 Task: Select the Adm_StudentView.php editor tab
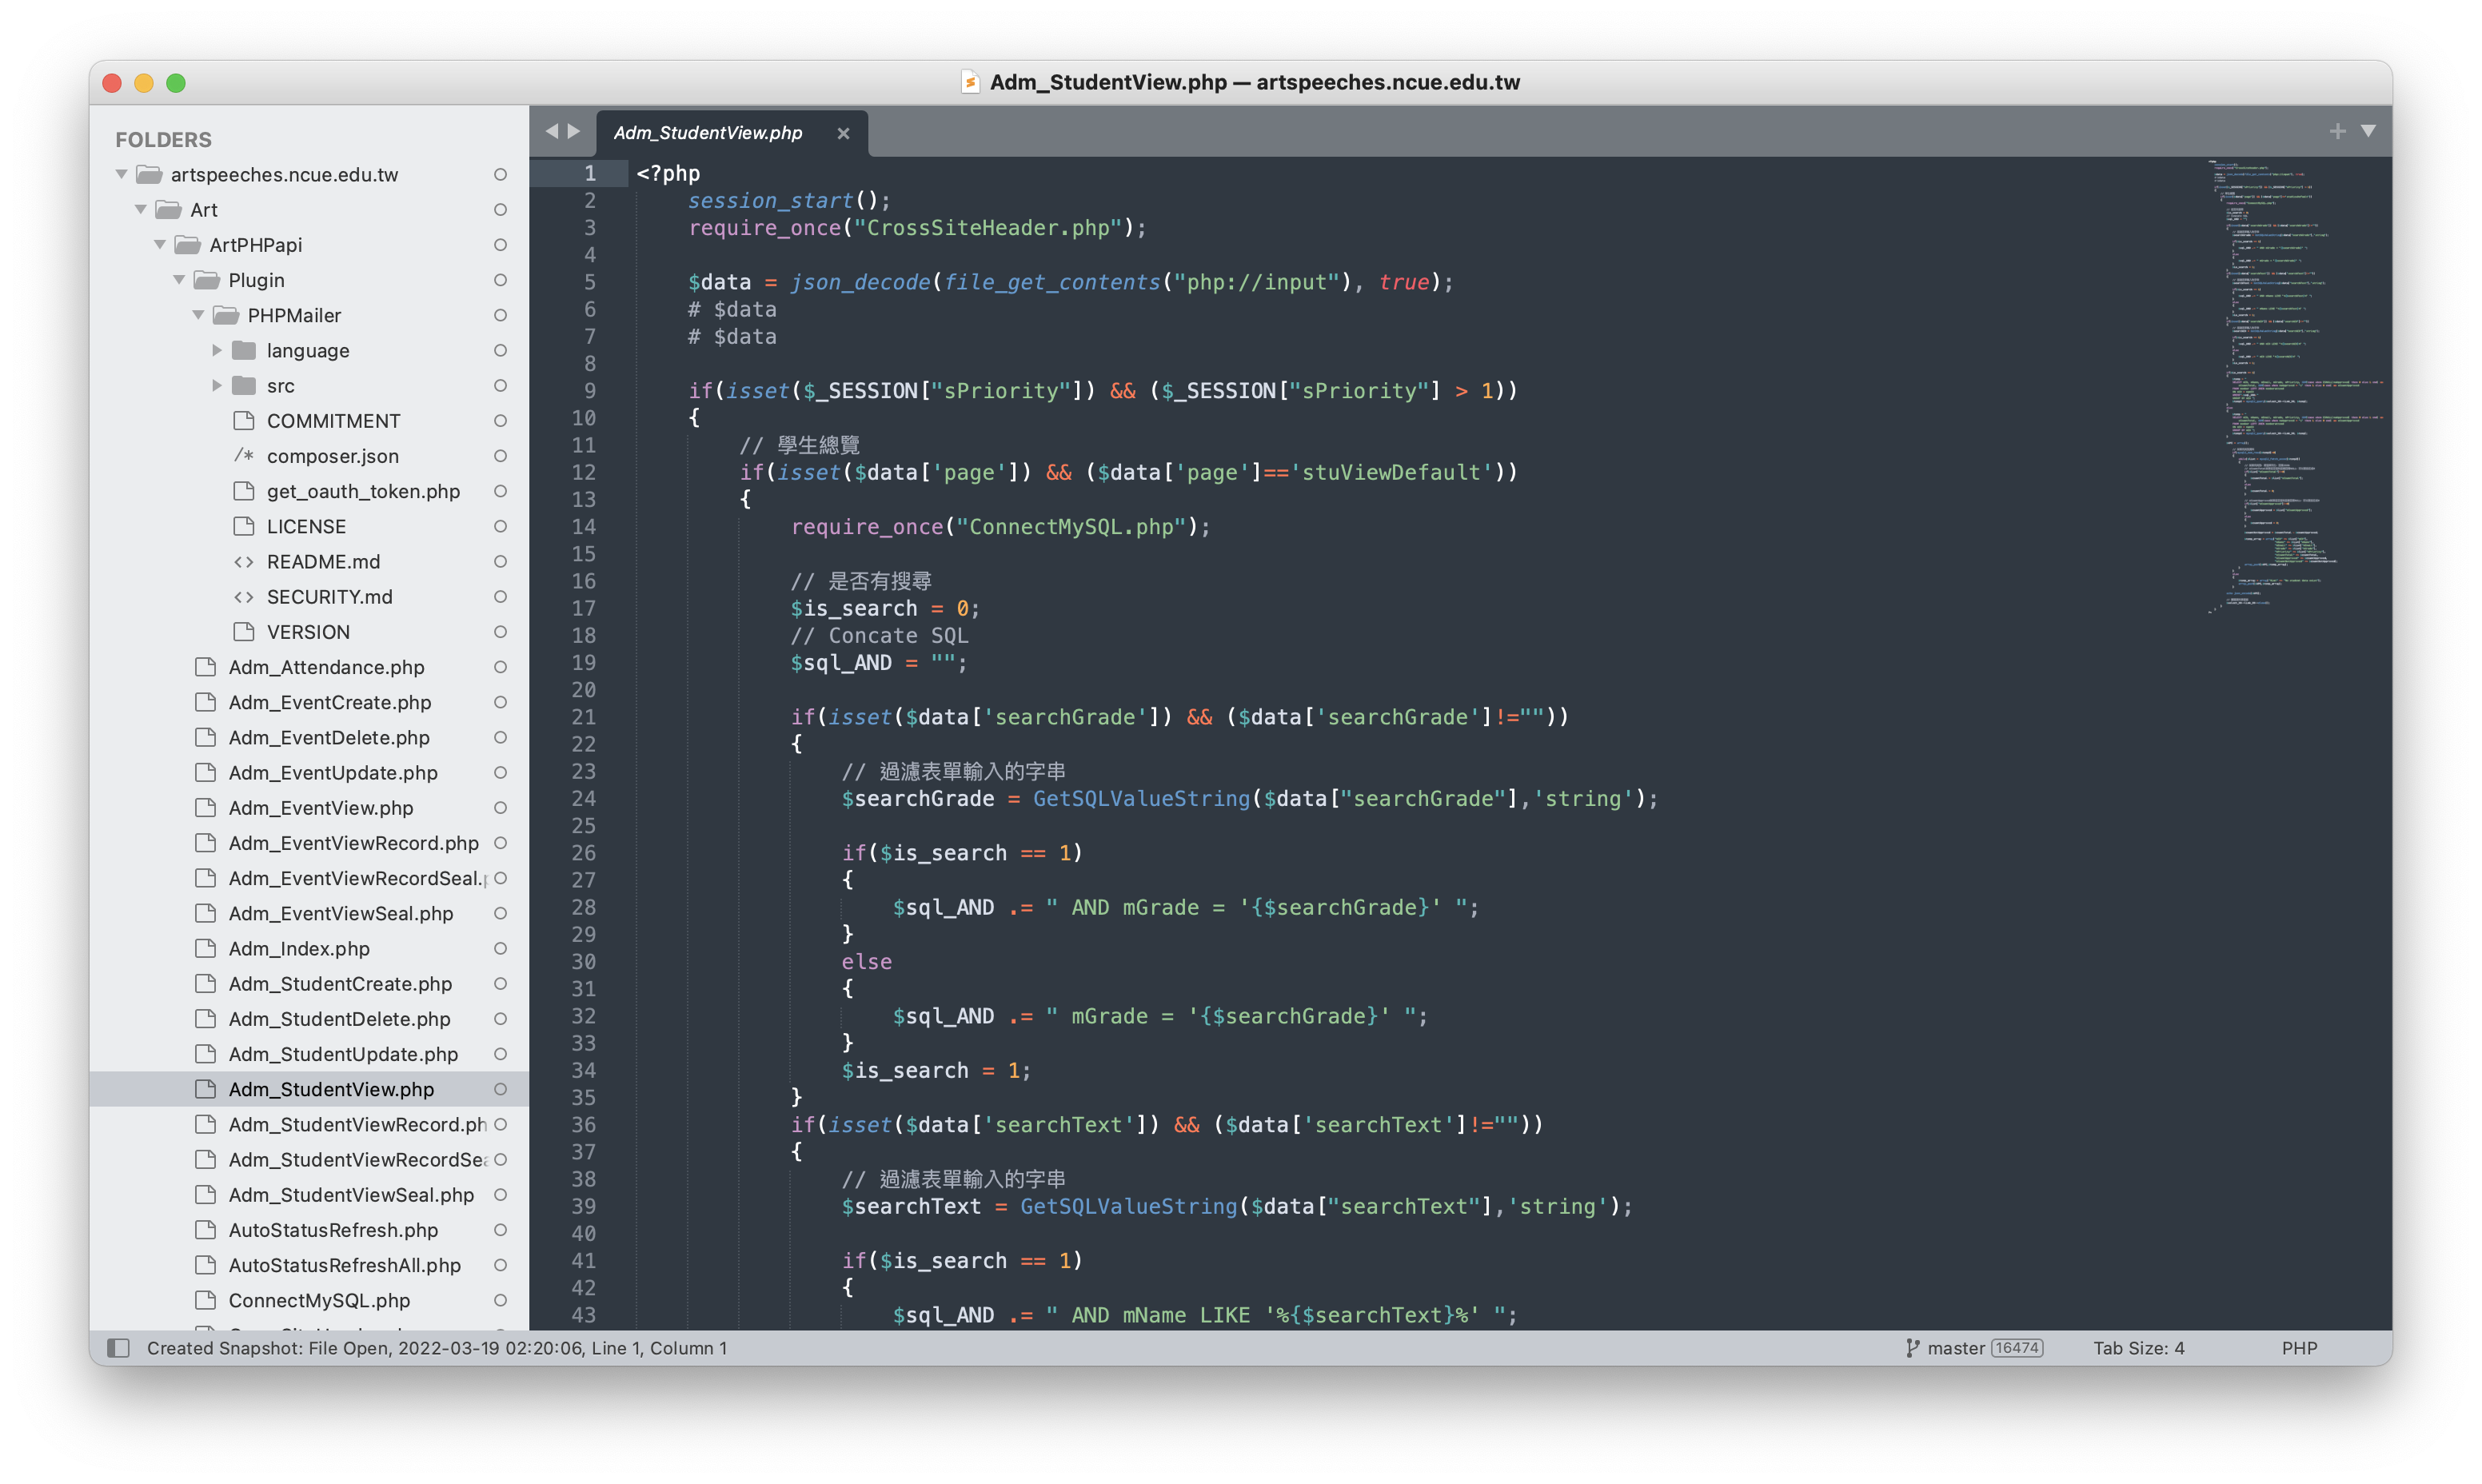(731, 133)
